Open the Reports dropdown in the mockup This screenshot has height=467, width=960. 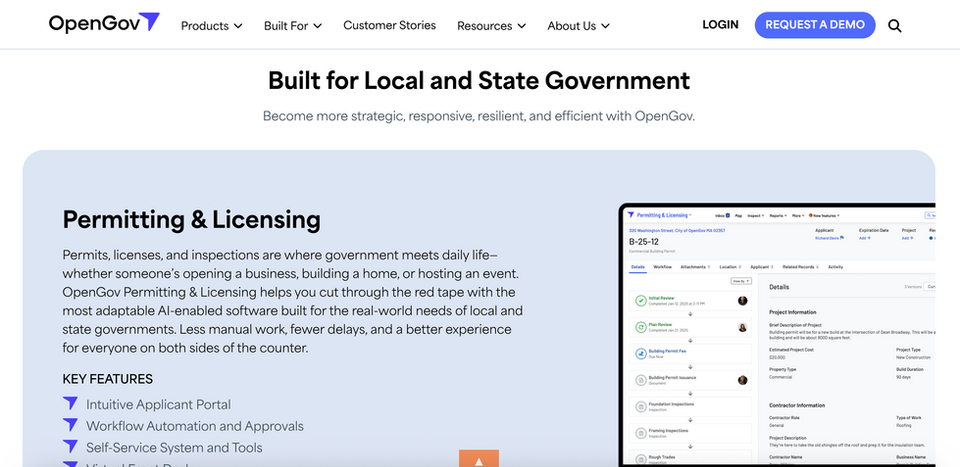(x=778, y=215)
